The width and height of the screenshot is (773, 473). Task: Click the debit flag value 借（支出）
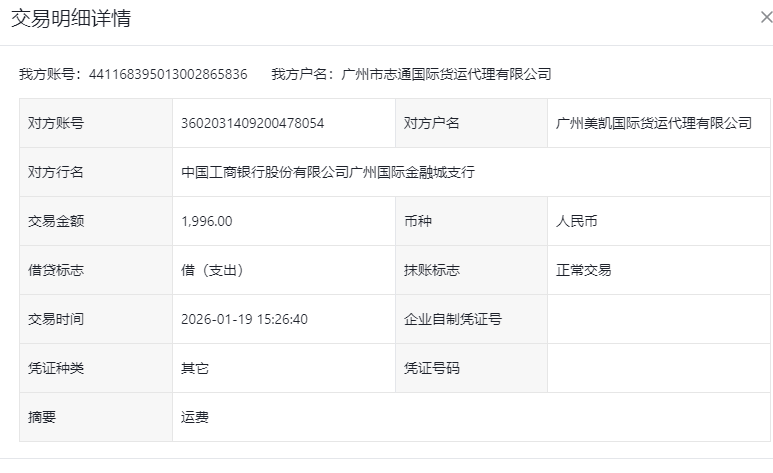[212, 270]
